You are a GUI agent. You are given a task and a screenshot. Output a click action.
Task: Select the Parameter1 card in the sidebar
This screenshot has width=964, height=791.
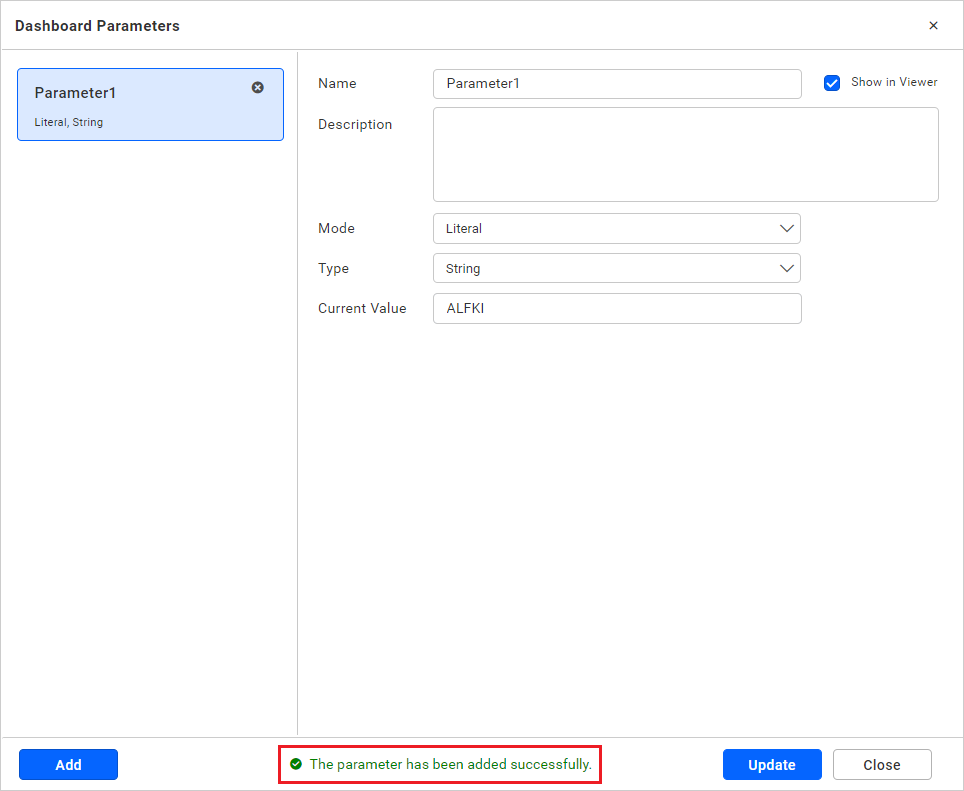(x=150, y=104)
